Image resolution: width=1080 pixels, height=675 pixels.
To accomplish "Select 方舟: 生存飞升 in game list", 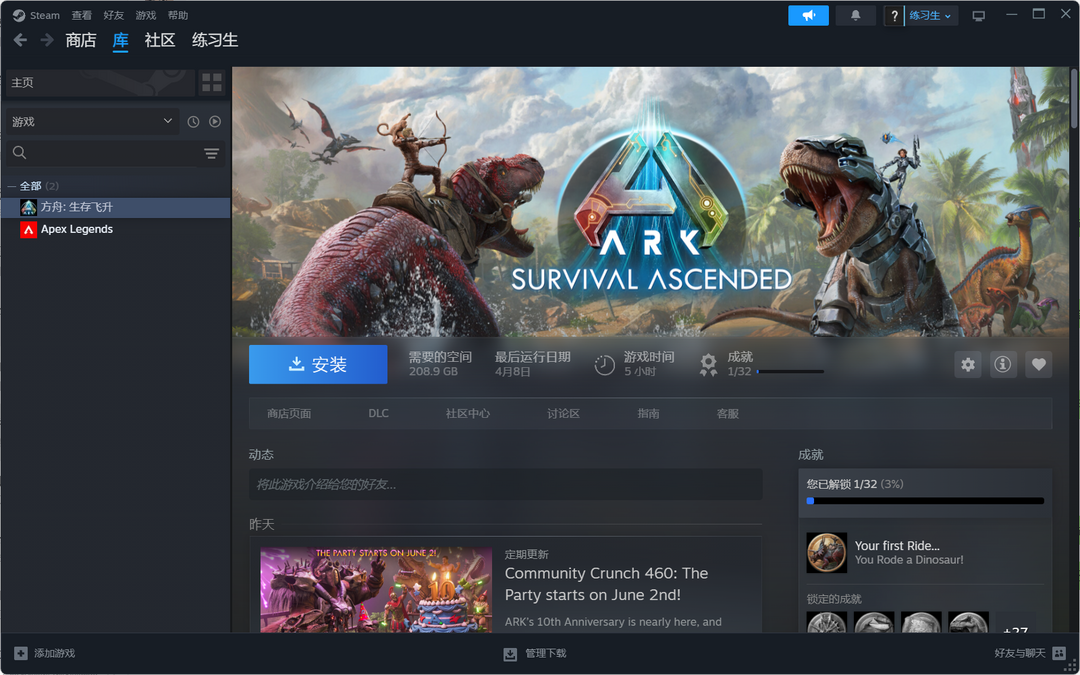I will tap(116, 207).
